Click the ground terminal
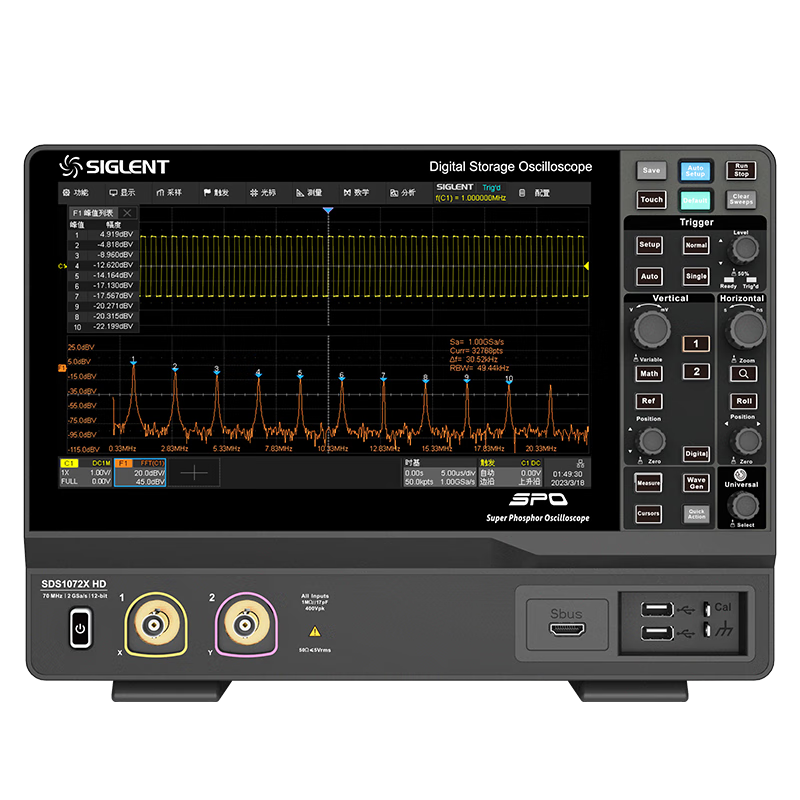800x800 pixels. 707,629
